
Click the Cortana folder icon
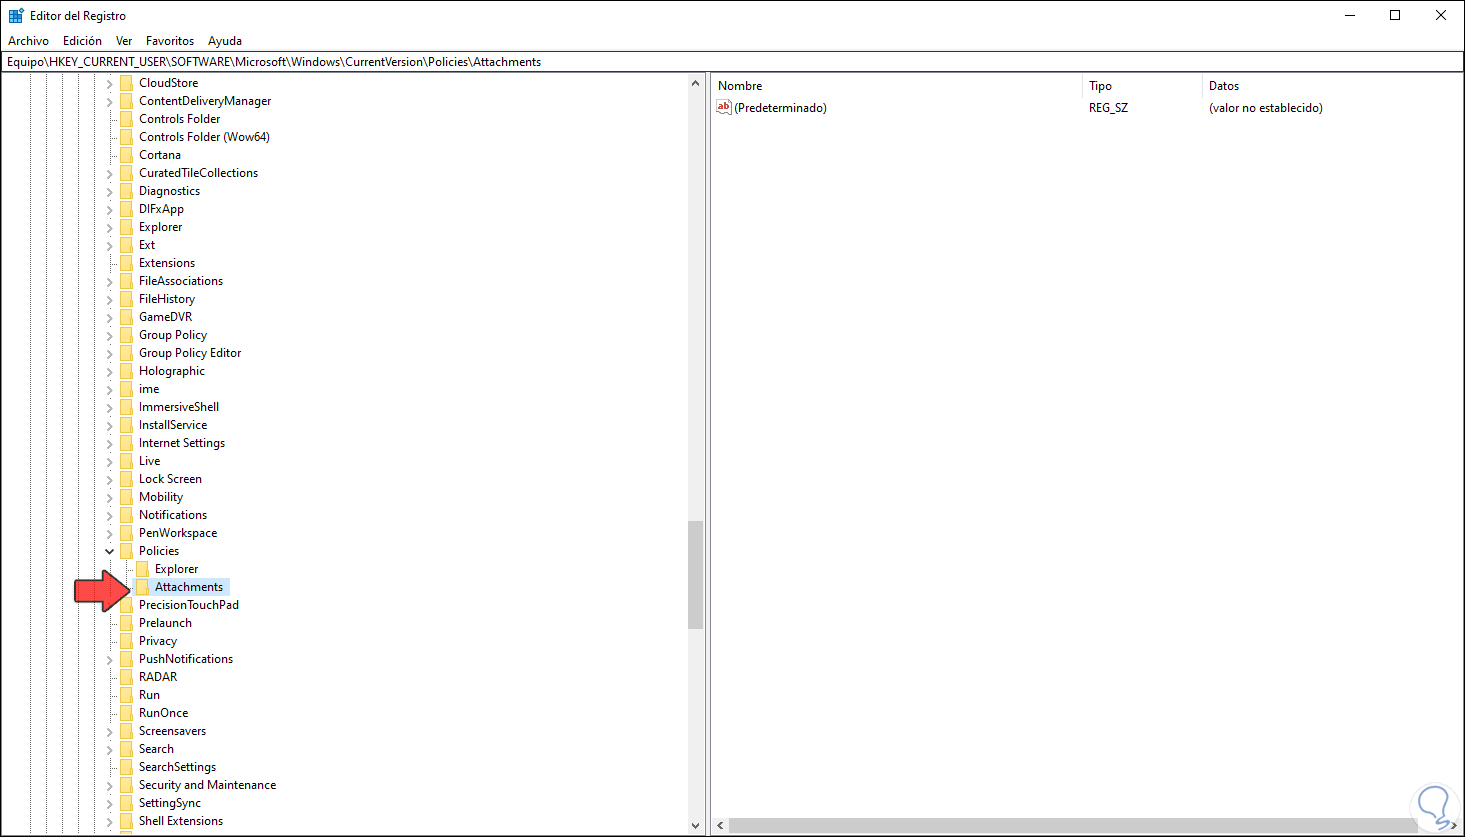click(126, 155)
